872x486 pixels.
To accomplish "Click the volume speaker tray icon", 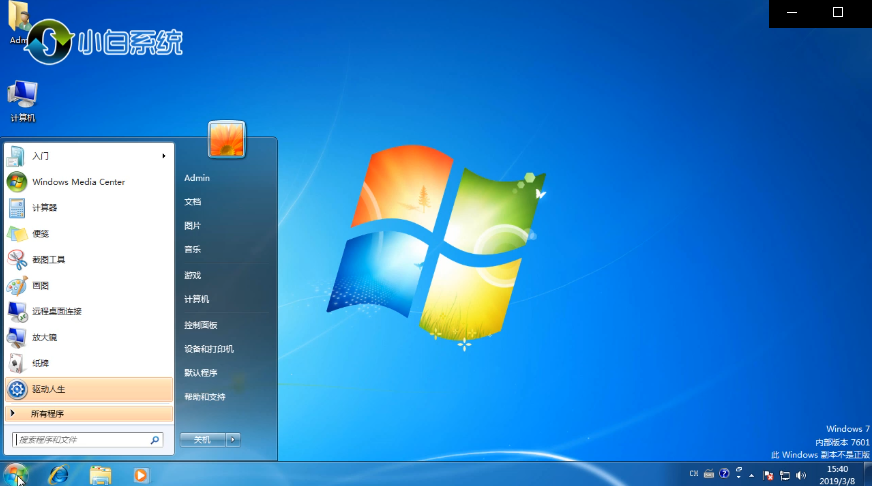I will 801,474.
